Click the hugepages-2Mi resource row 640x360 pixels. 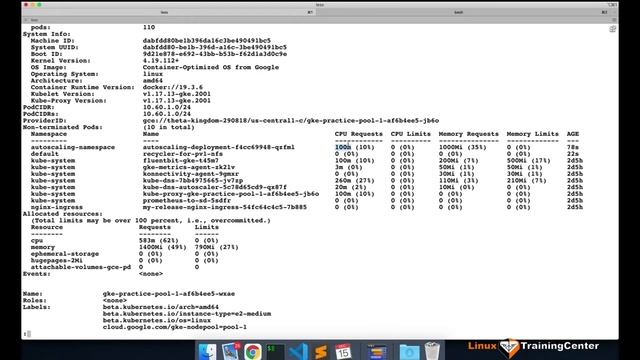point(125,260)
